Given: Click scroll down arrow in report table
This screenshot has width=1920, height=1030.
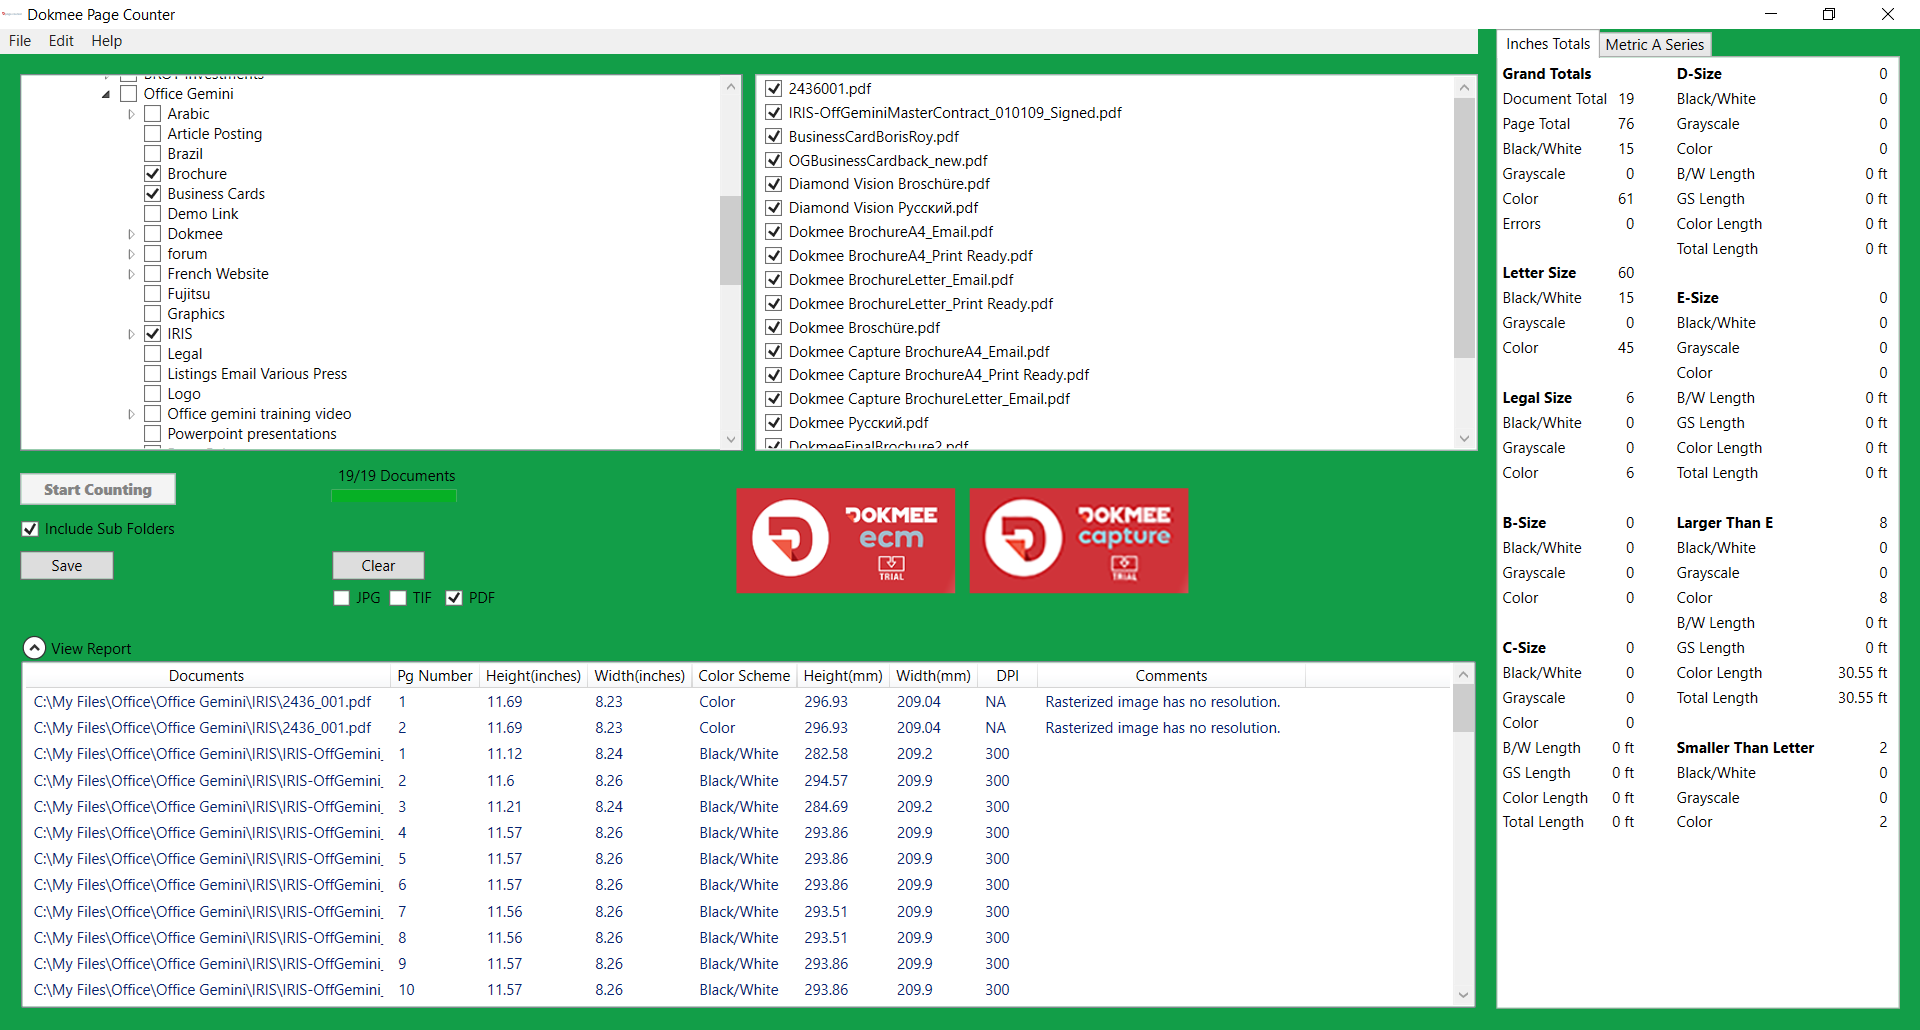Looking at the screenshot, I should [x=1463, y=994].
